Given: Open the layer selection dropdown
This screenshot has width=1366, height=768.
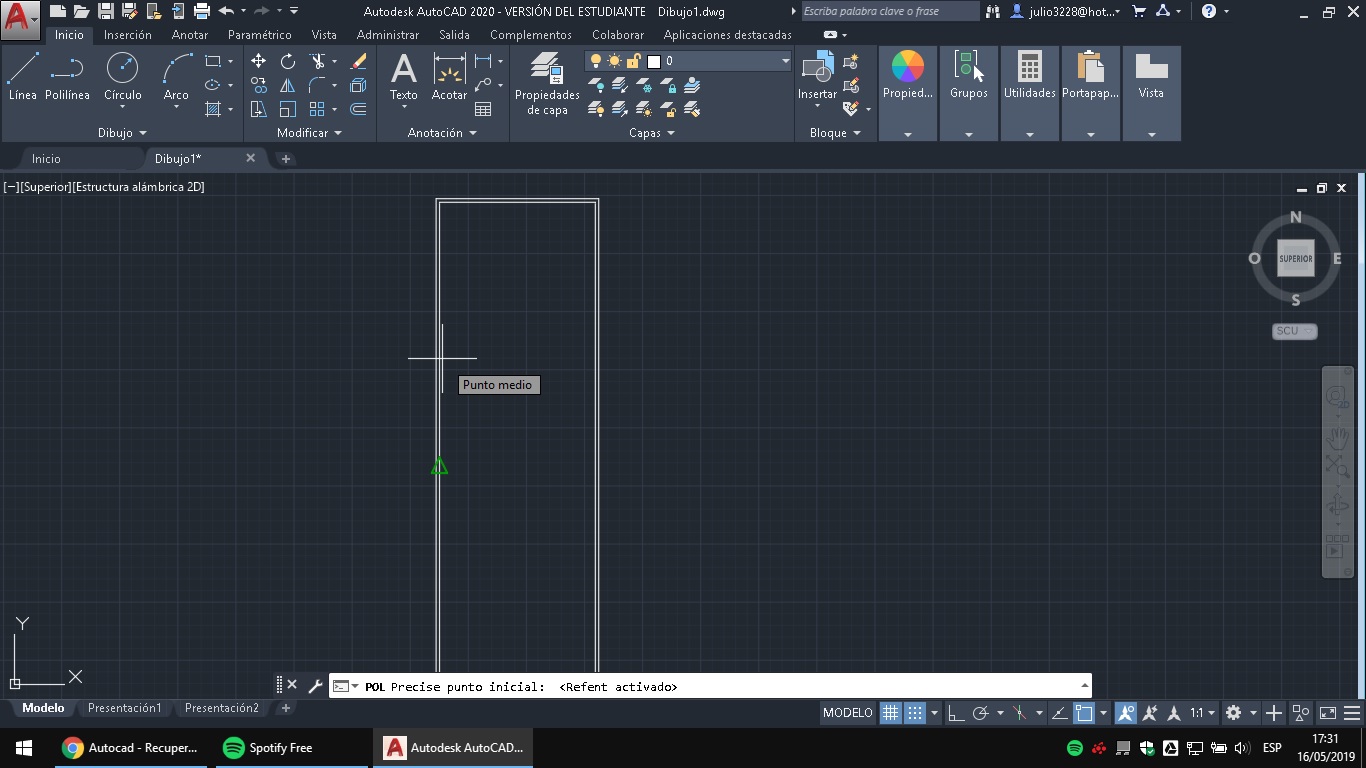Looking at the screenshot, I should point(785,61).
